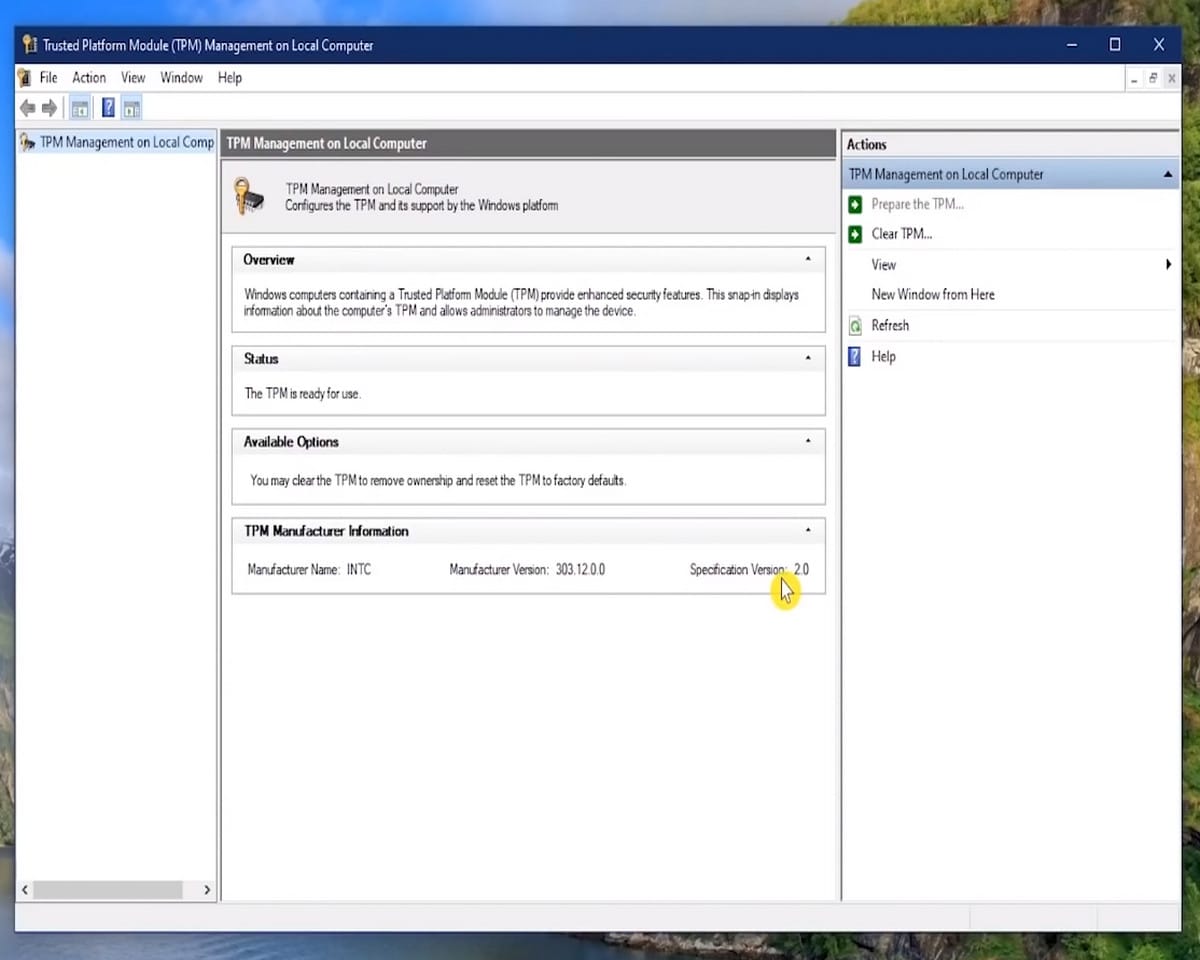
Task: Collapse the Overview section
Action: coord(808,259)
